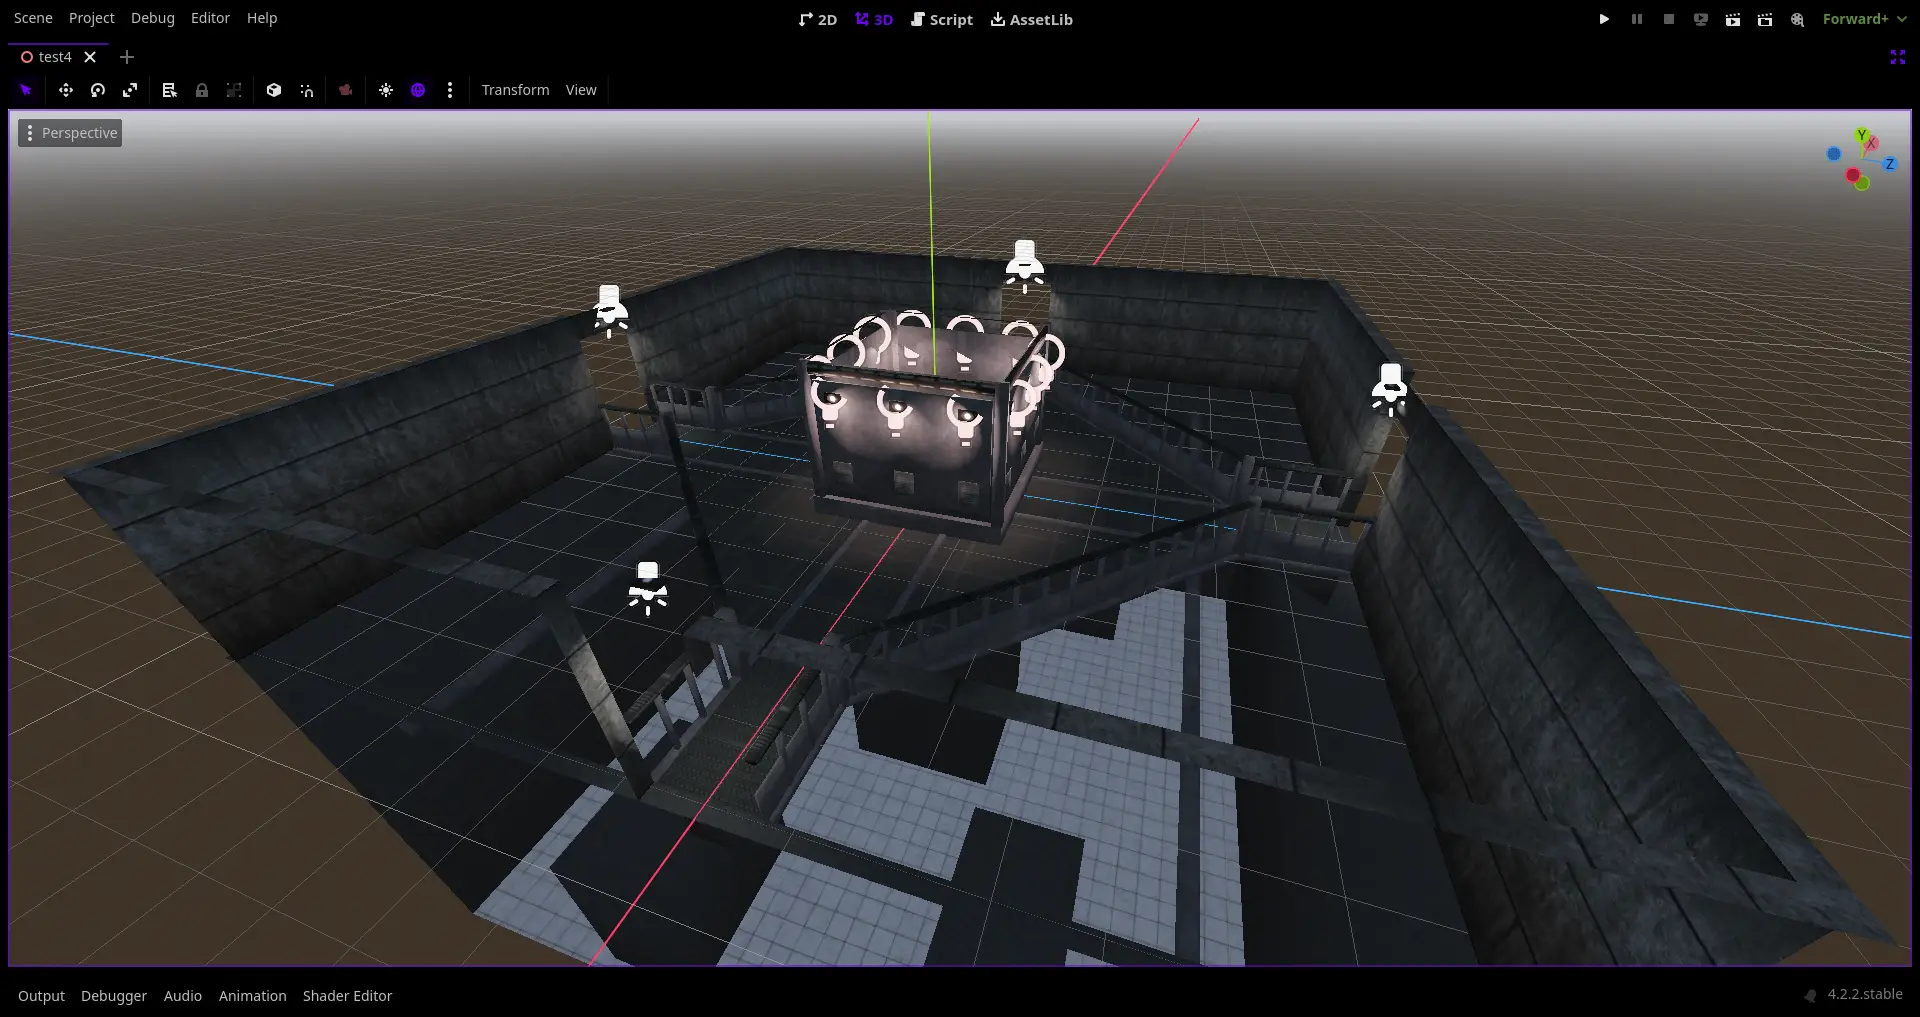The image size is (1920, 1017).
Task: Switch to the 2D workspace
Action: (x=818, y=19)
